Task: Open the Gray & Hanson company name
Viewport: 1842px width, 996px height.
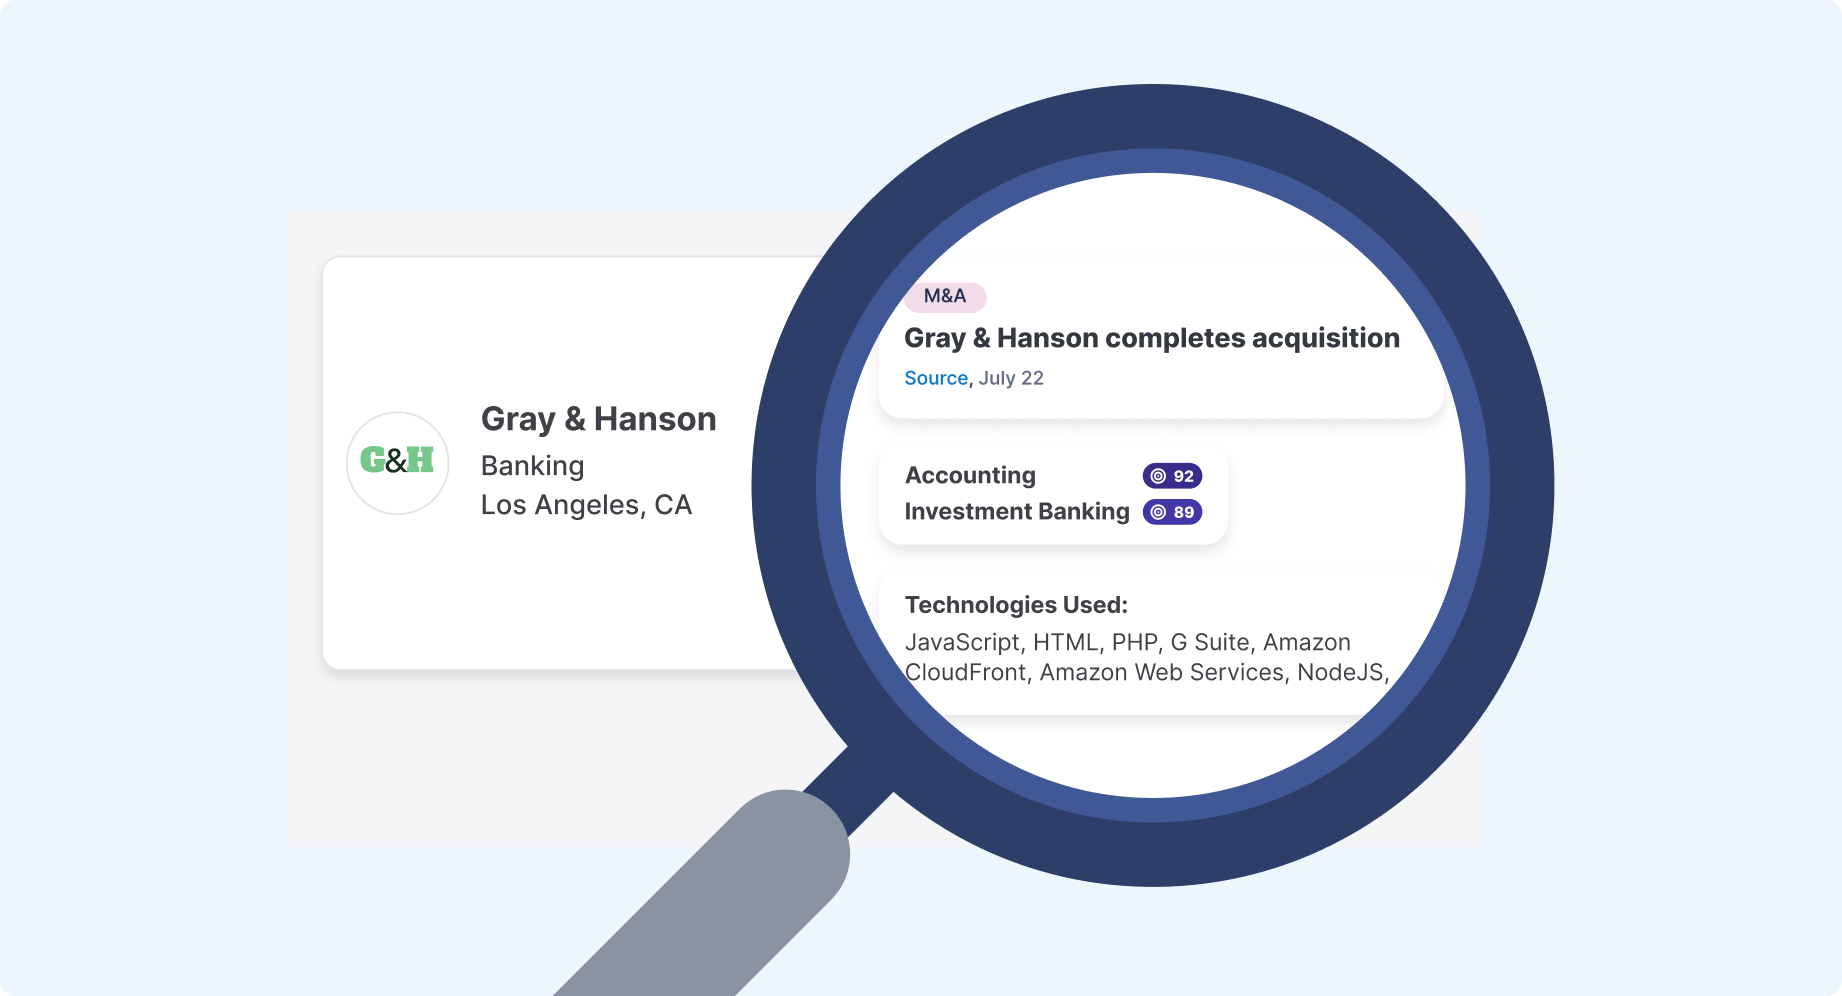Action: [598, 419]
